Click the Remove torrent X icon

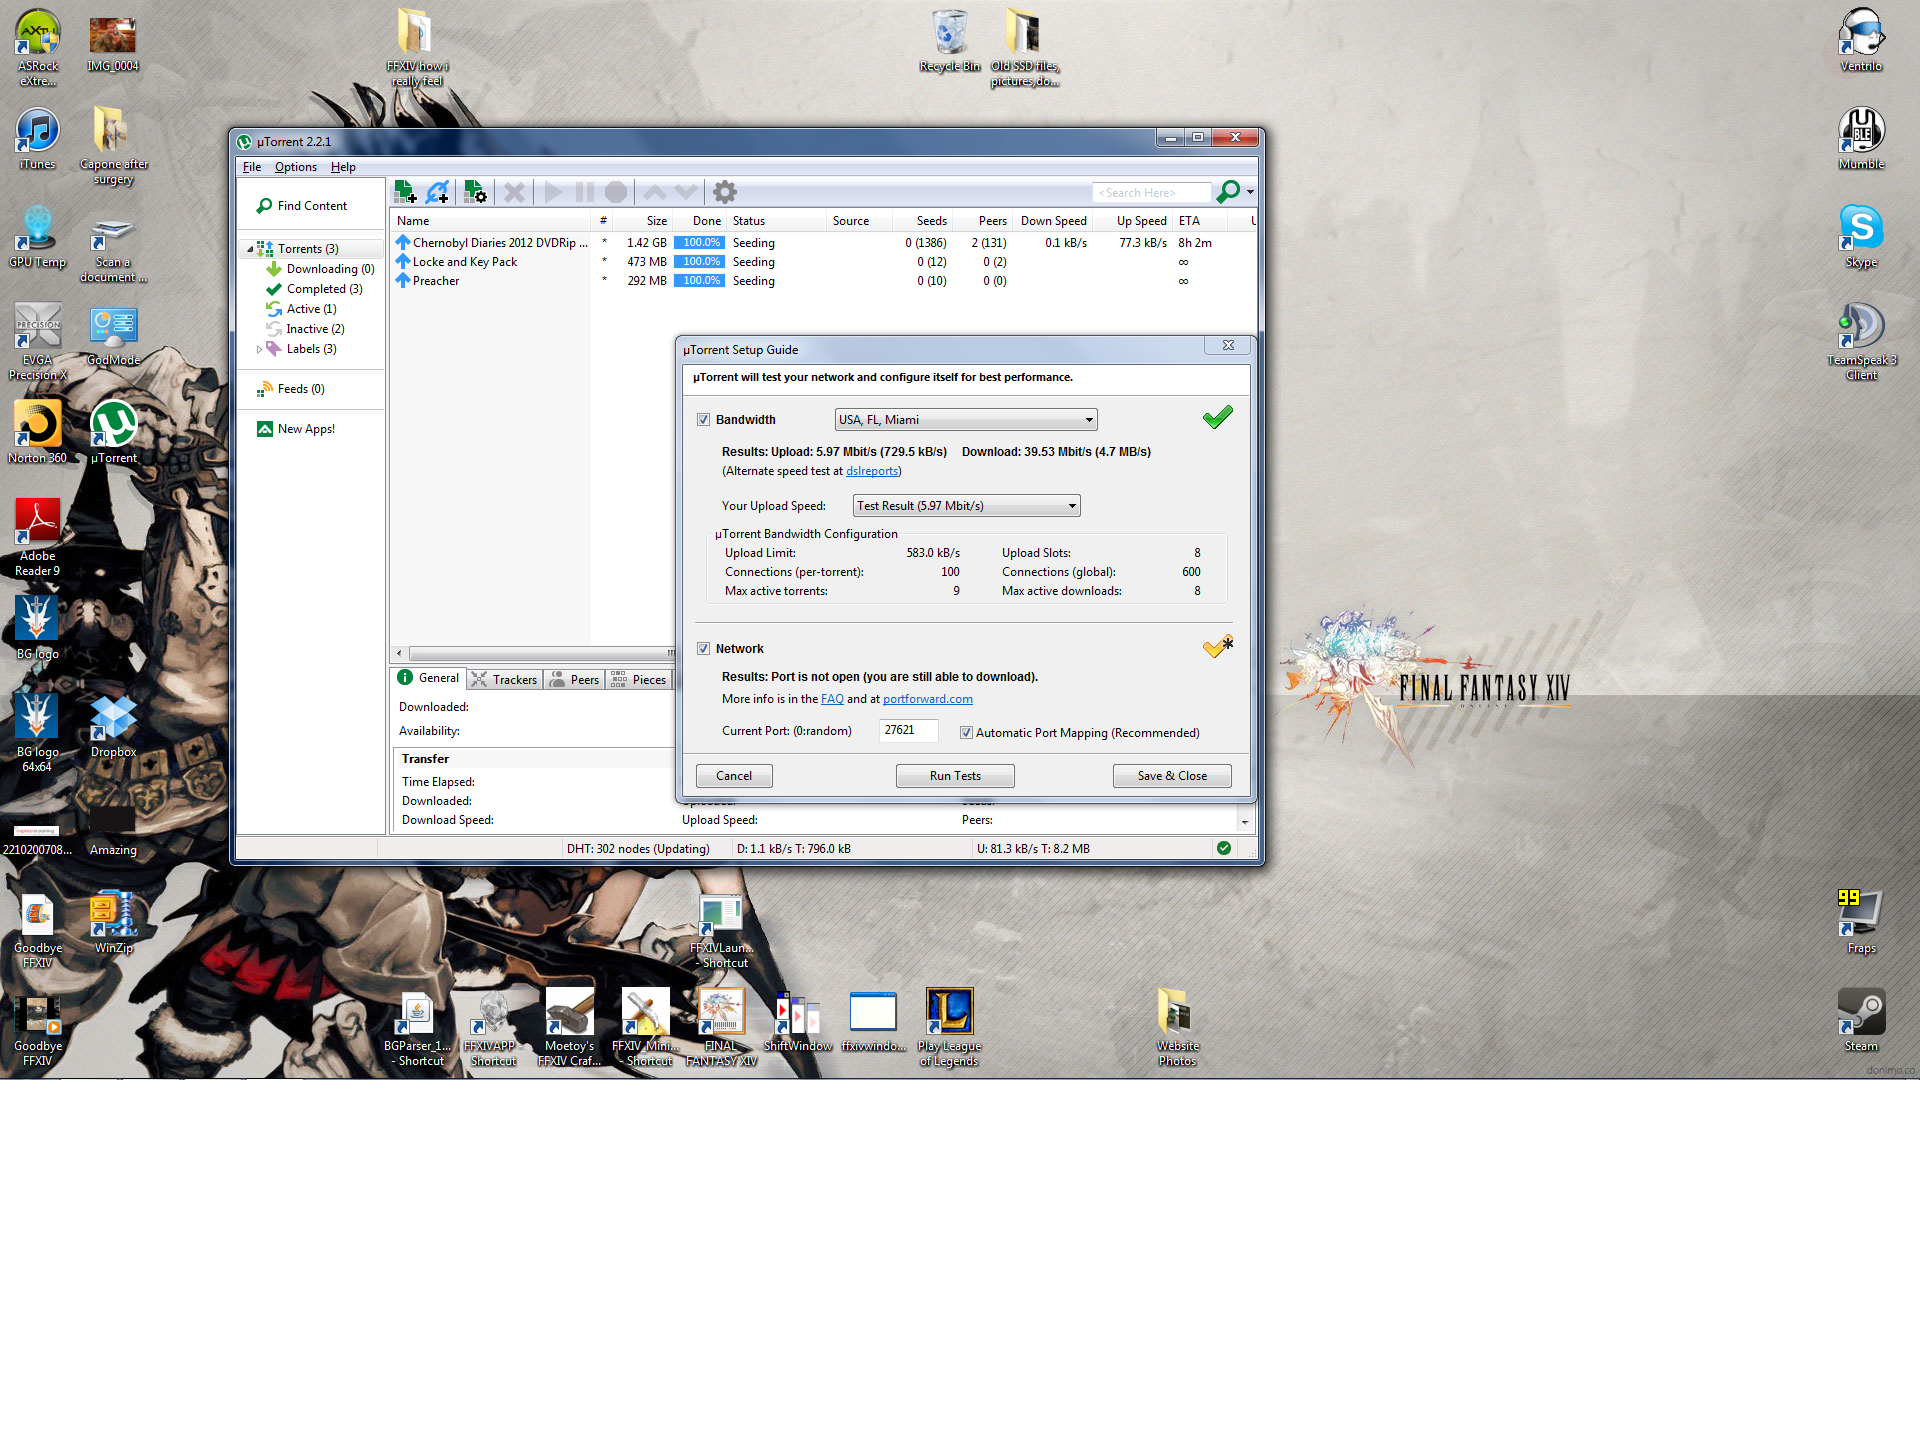click(x=514, y=192)
